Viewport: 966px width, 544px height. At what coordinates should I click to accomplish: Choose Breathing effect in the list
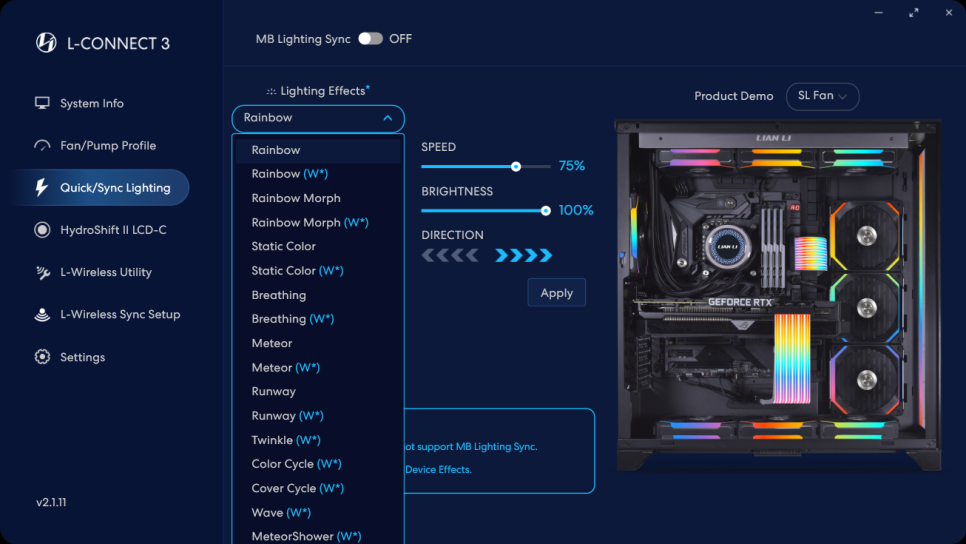pos(279,295)
